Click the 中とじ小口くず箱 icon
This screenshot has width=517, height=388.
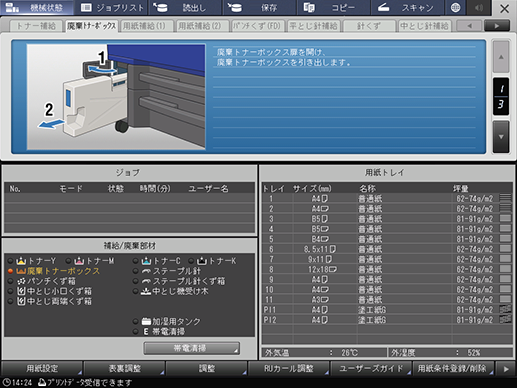coord(21,291)
